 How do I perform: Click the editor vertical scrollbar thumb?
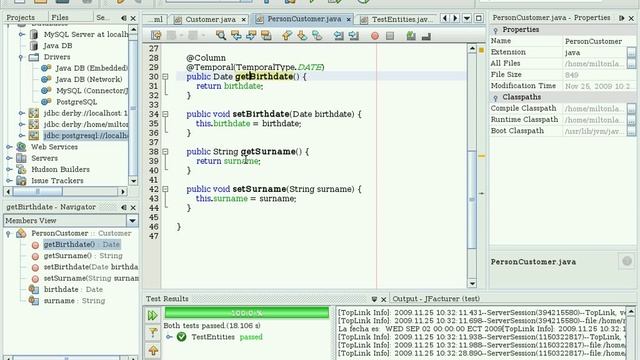472,199
